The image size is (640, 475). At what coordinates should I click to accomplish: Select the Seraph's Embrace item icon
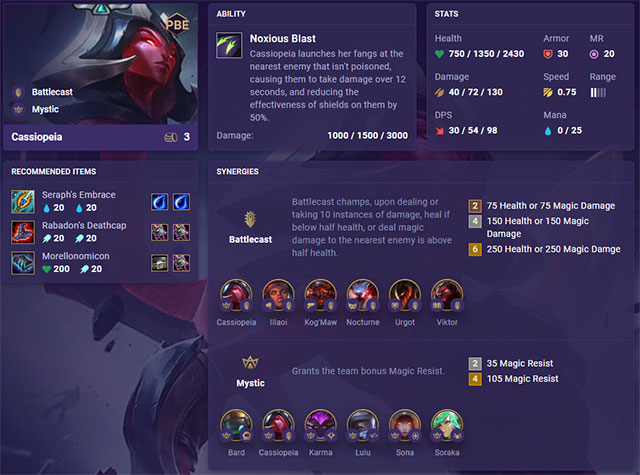click(x=23, y=202)
